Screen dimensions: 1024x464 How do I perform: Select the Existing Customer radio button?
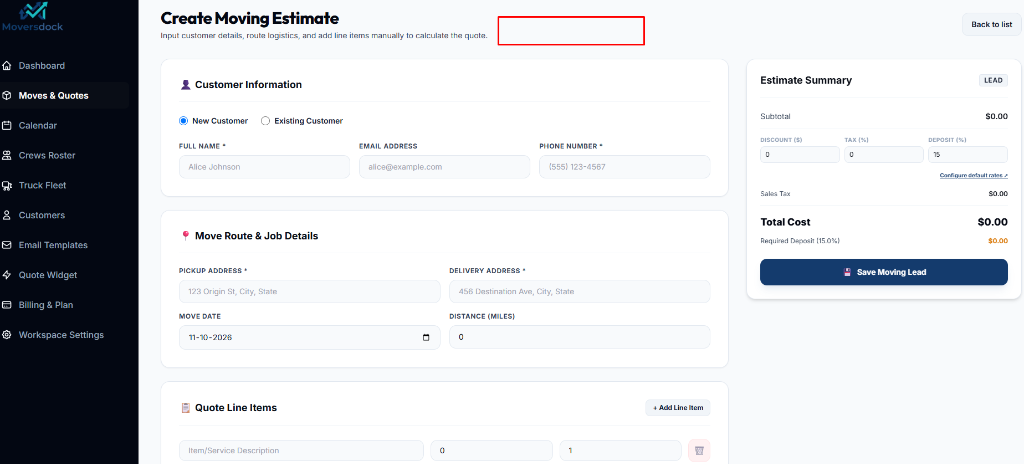click(x=265, y=121)
